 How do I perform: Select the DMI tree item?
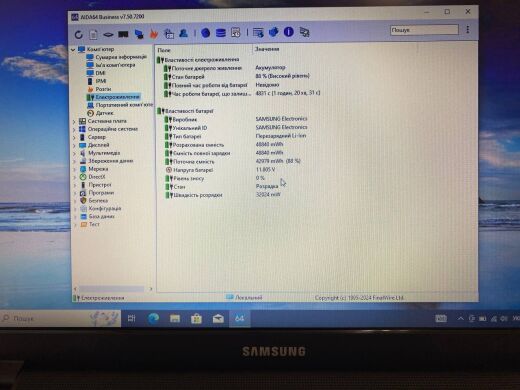coord(96,73)
